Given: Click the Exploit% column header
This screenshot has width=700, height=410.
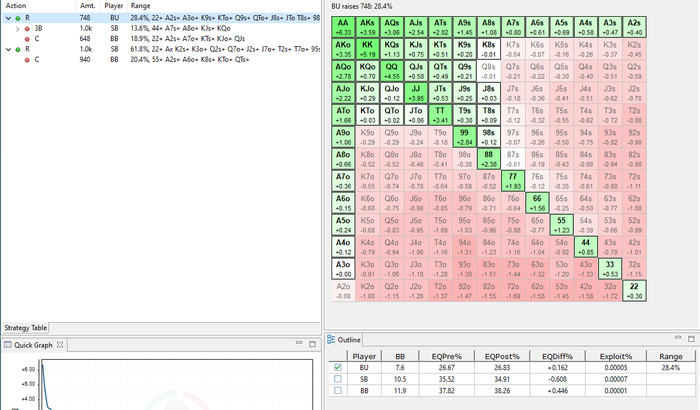Looking at the screenshot, I should pos(616,356).
